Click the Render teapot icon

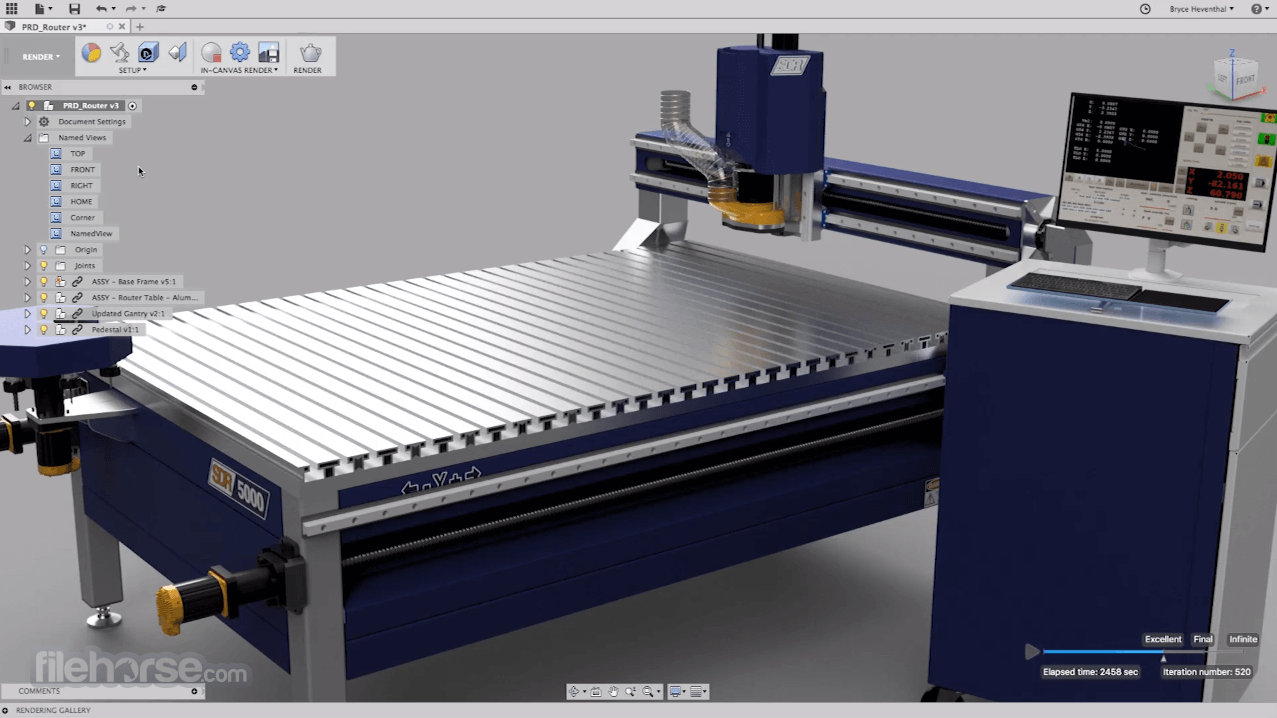click(310, 53)
